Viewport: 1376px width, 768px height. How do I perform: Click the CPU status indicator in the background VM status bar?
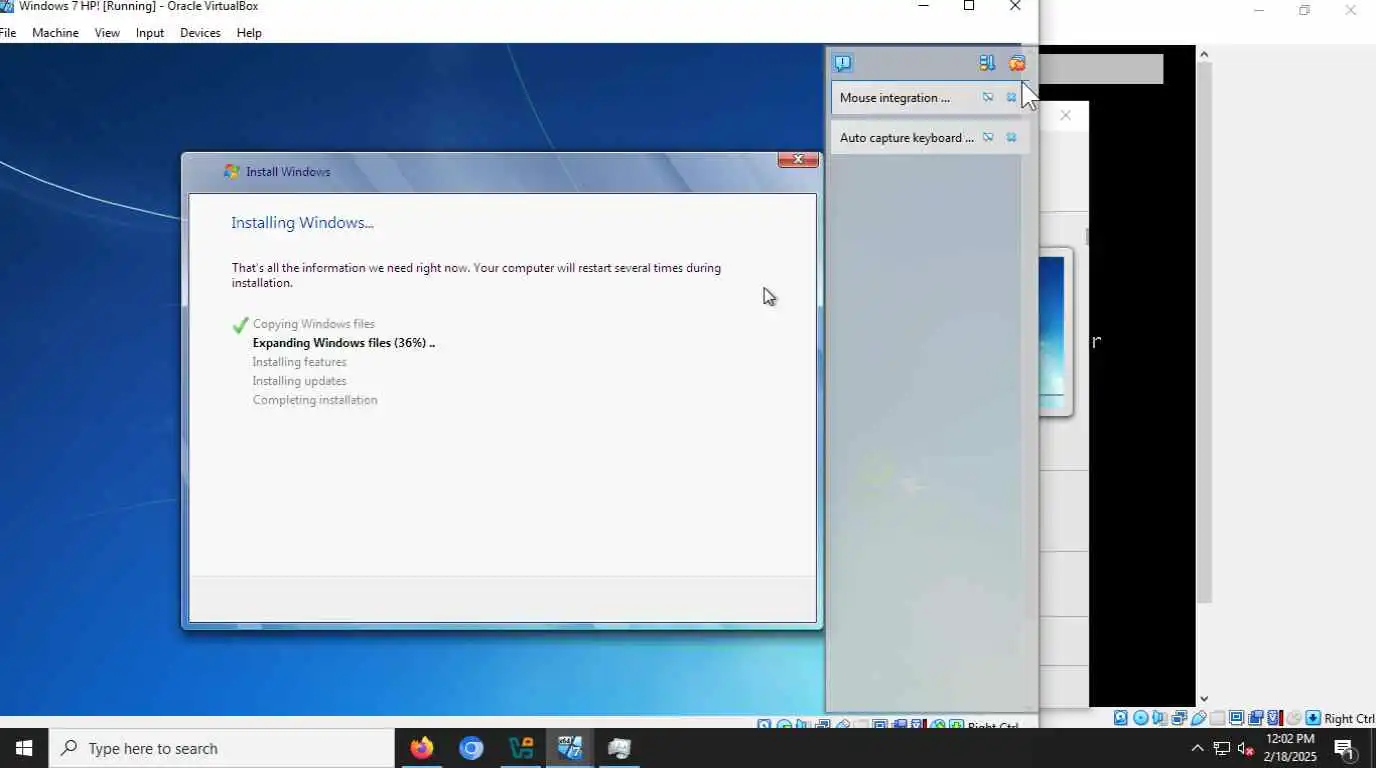1275,718
